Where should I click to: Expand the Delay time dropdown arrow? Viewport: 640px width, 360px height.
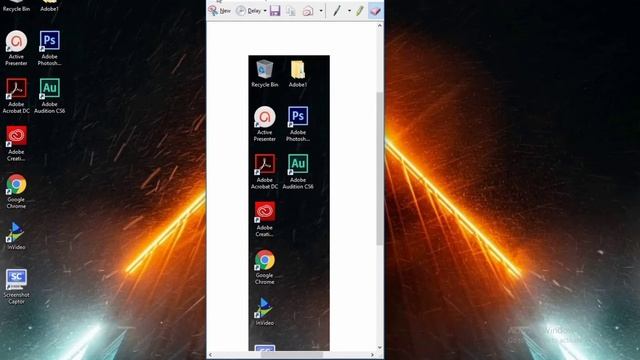[265, 11]
